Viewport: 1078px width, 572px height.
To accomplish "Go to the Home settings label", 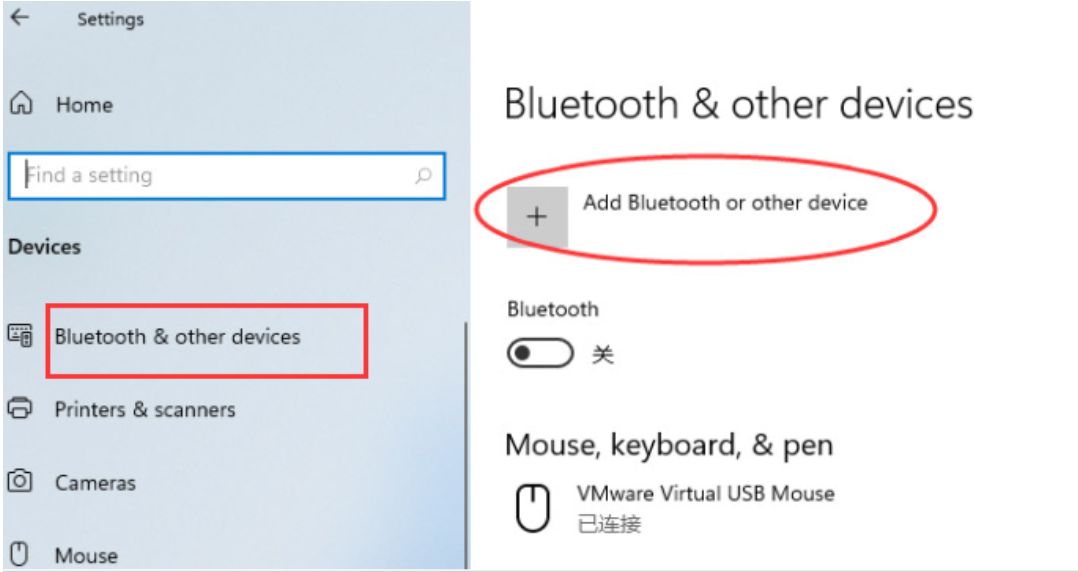I will (x=84, y=105).
